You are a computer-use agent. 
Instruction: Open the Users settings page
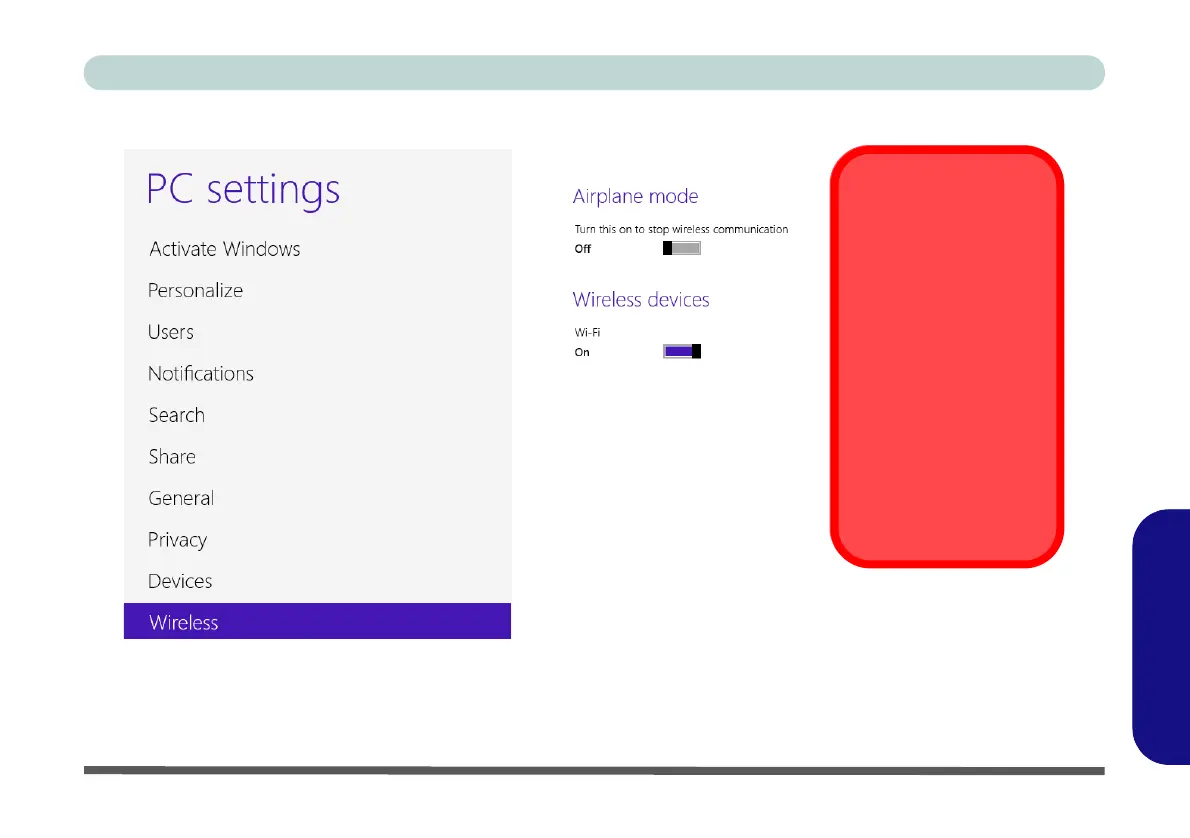point(171,332)
